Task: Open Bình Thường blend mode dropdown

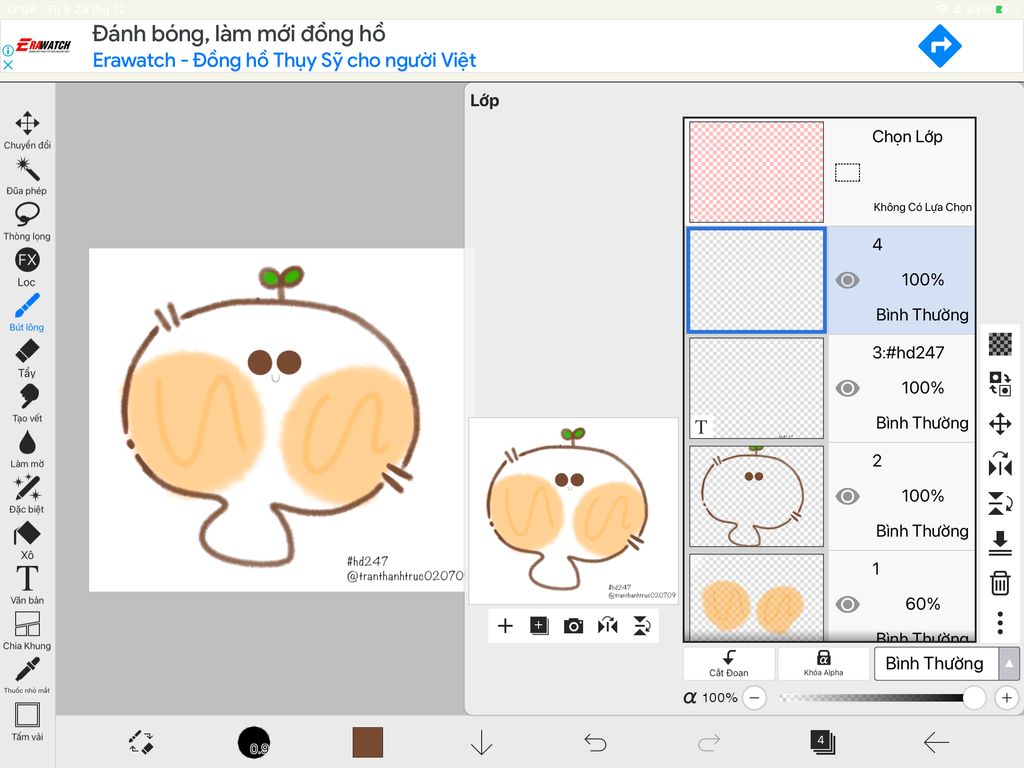Action: pos(935,664)
